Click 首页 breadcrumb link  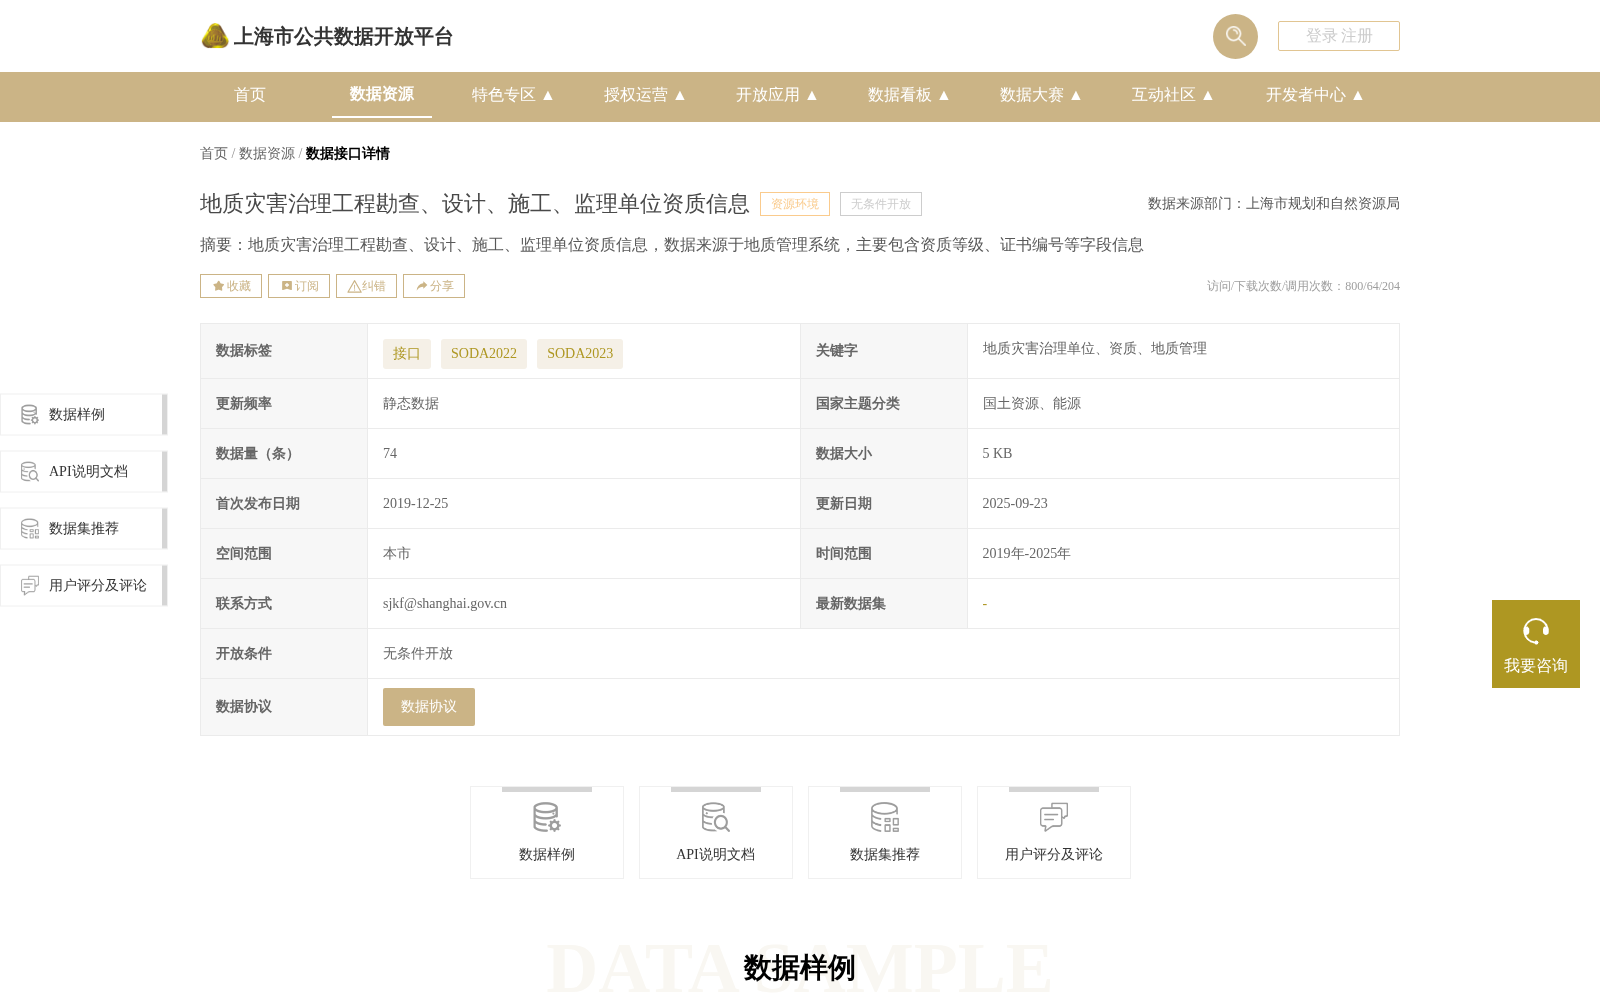click(214, 154)
